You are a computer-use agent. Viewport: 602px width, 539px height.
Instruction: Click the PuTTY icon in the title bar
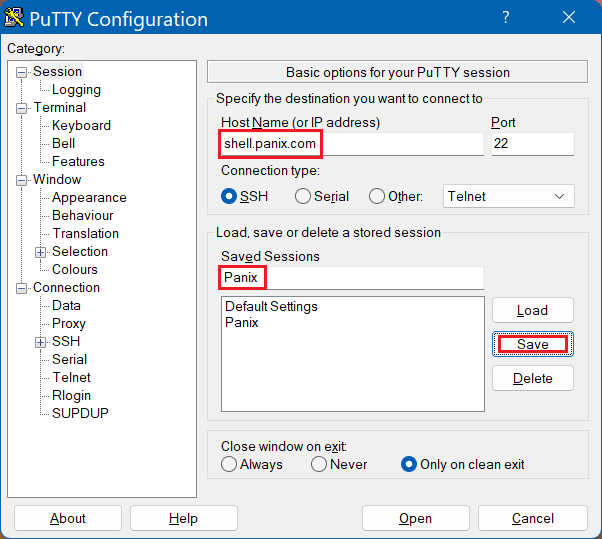coord(15,19)
